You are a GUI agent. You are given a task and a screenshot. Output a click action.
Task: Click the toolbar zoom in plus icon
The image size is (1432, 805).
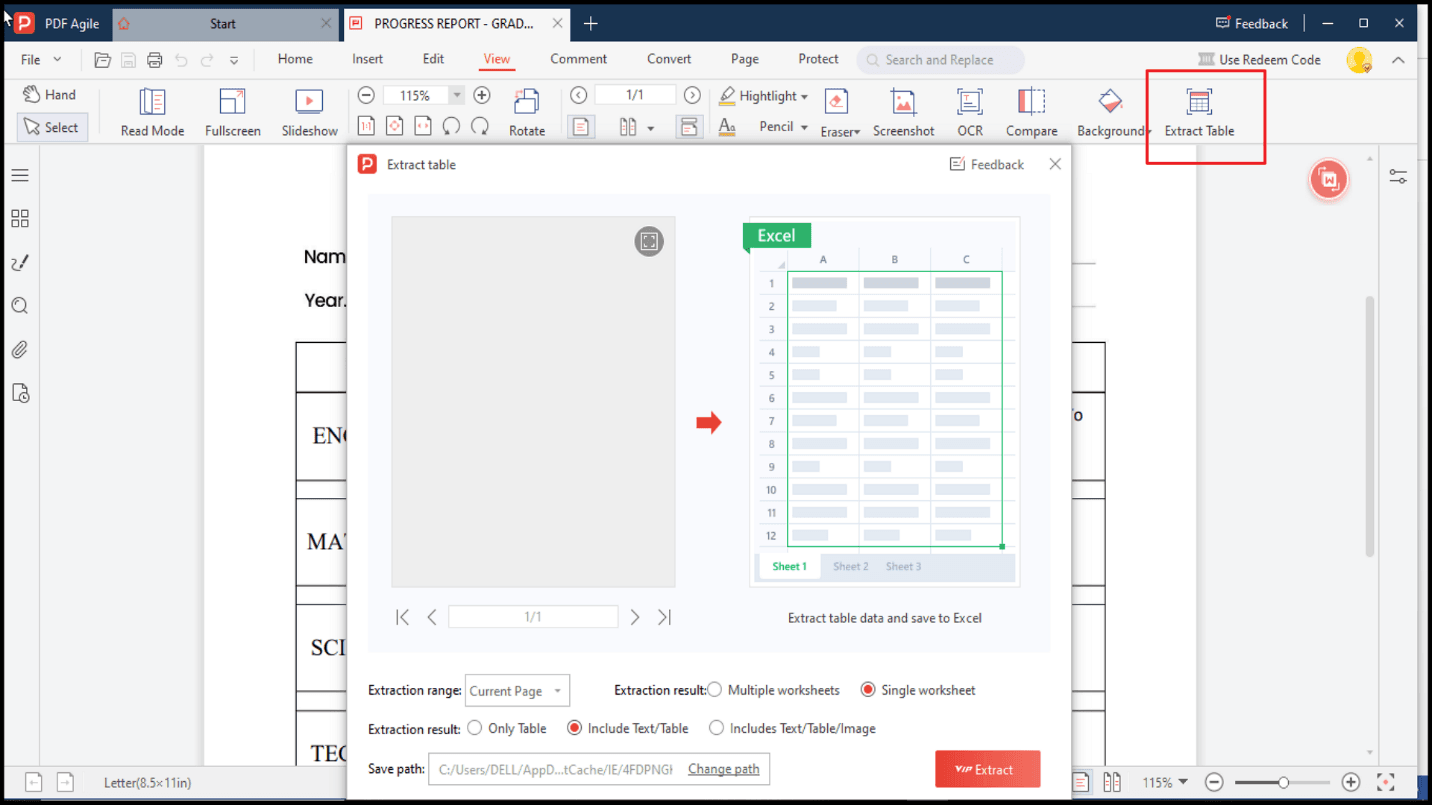[x=482, y=95]
